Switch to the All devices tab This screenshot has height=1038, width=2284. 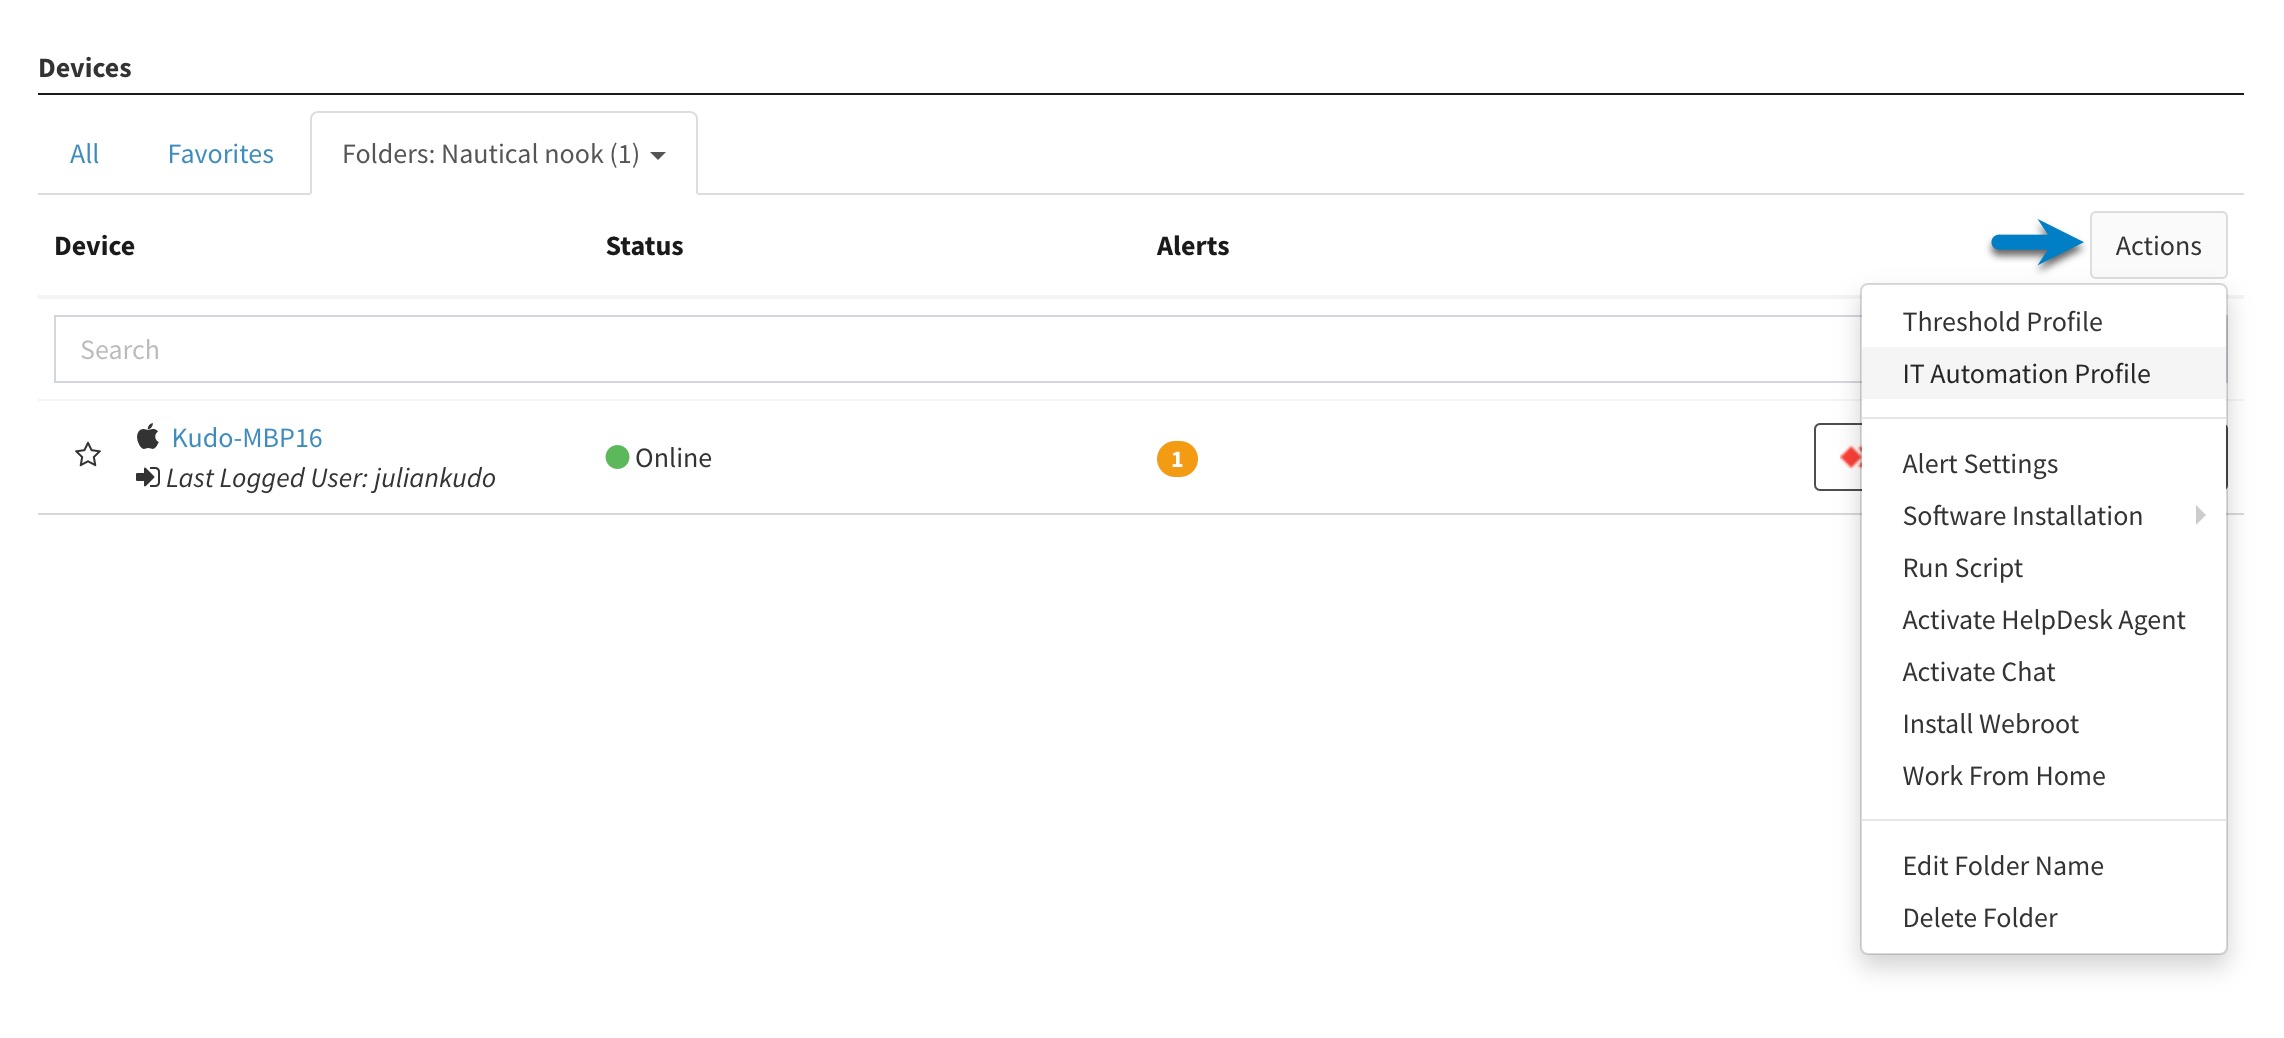(84, 153)
